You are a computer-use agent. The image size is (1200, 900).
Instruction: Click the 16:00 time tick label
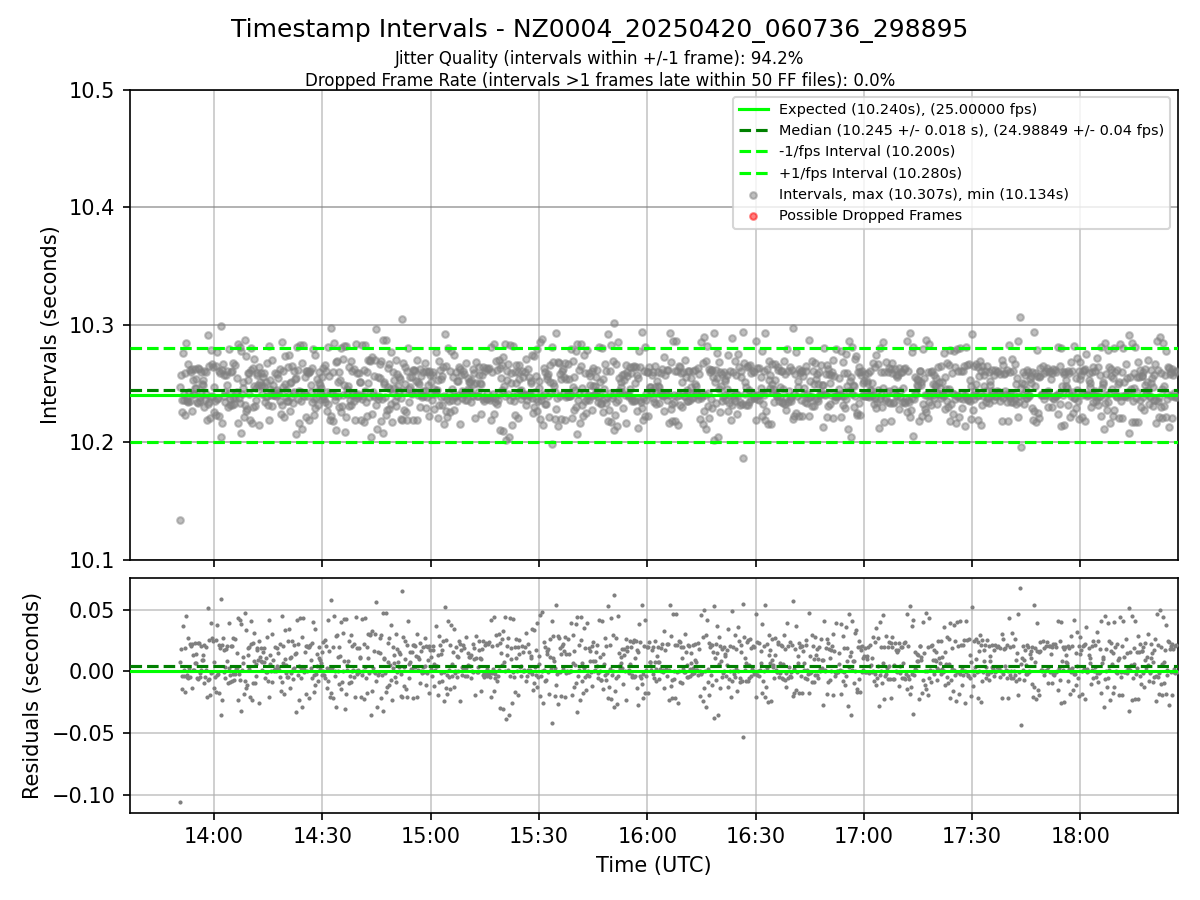(647, 835)
